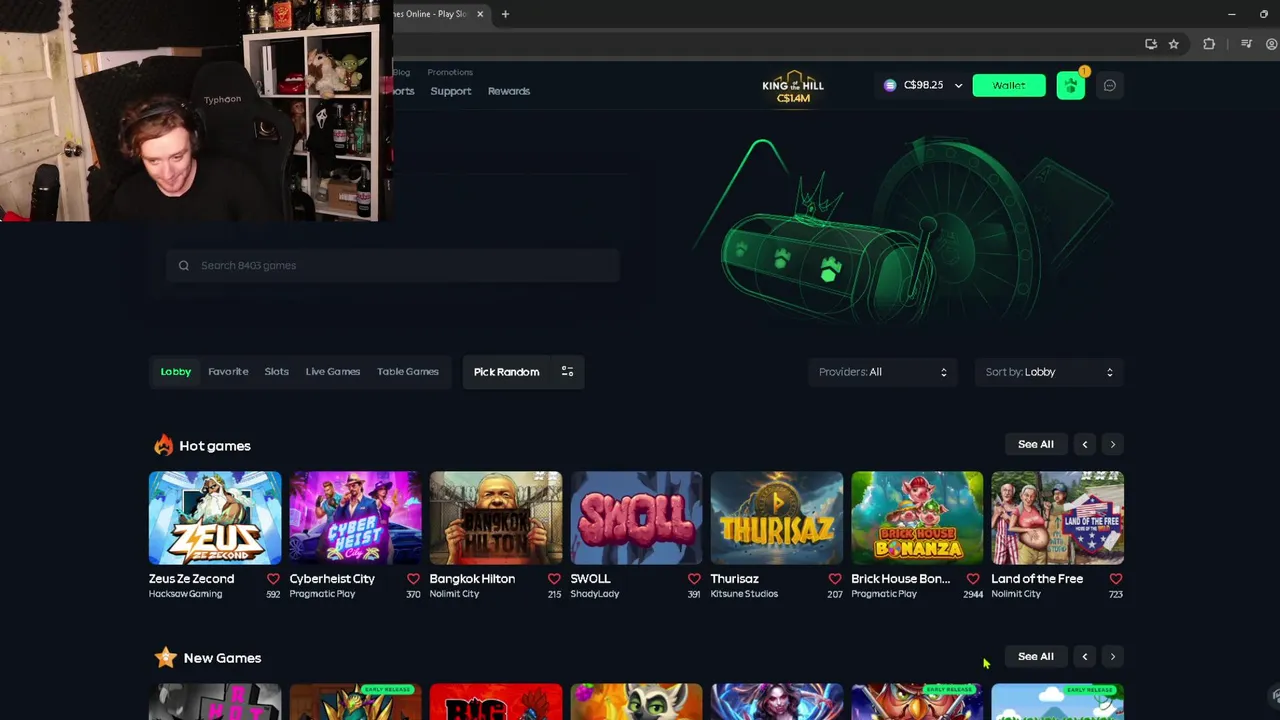Open the Sort by: Lobby dropdown
This screenshot has width=1280, height=720.
[1049, 372]
